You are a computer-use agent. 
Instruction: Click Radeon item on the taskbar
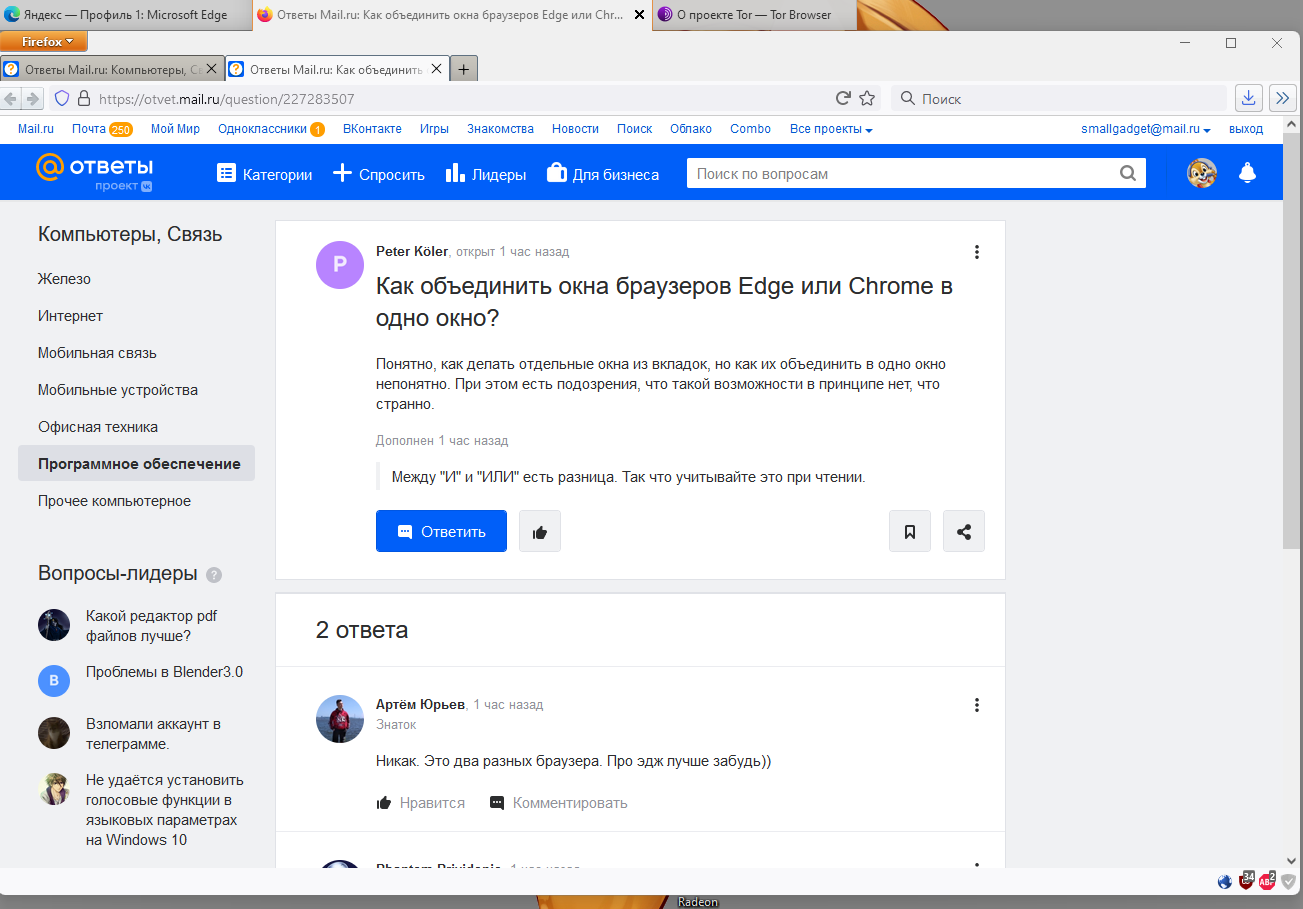click(697, 901)
